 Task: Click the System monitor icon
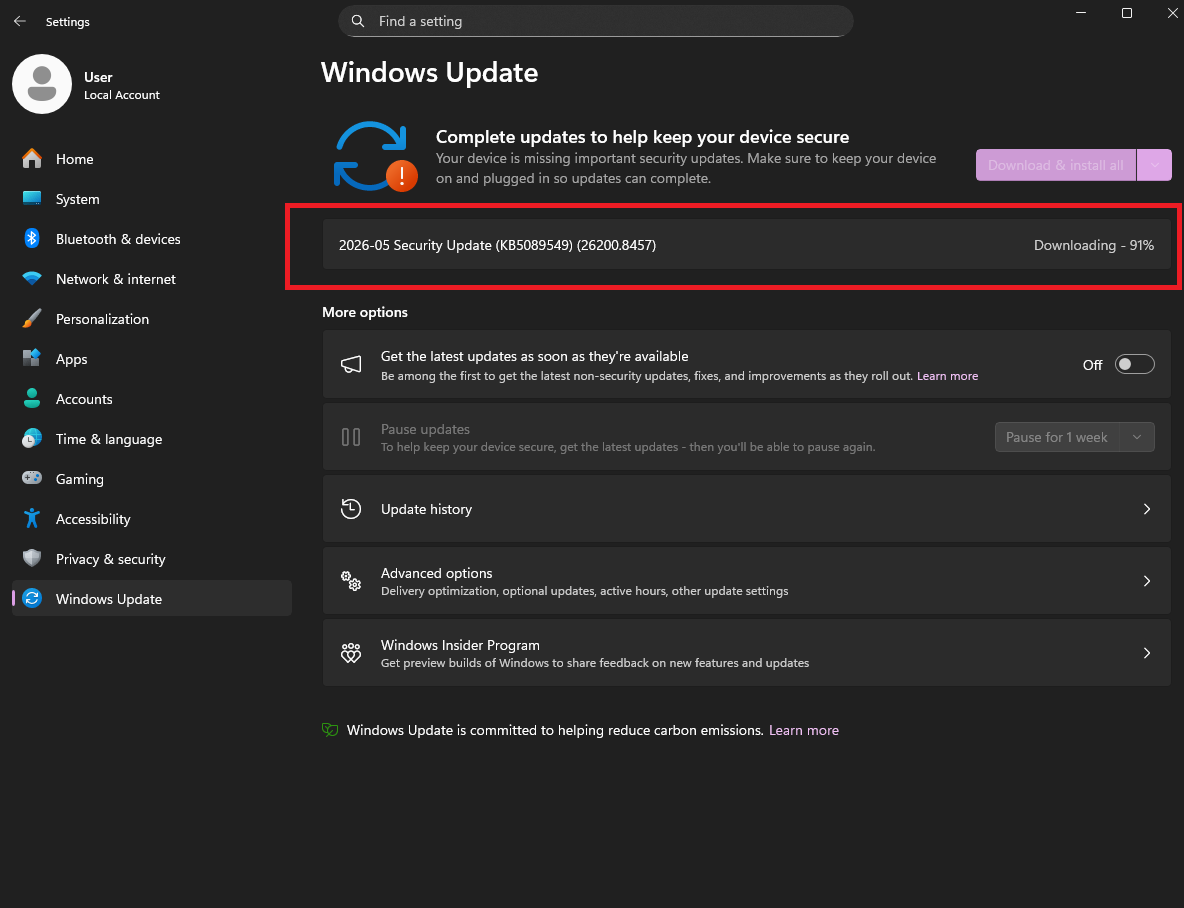pyautogui.click(x=32, y=199)
